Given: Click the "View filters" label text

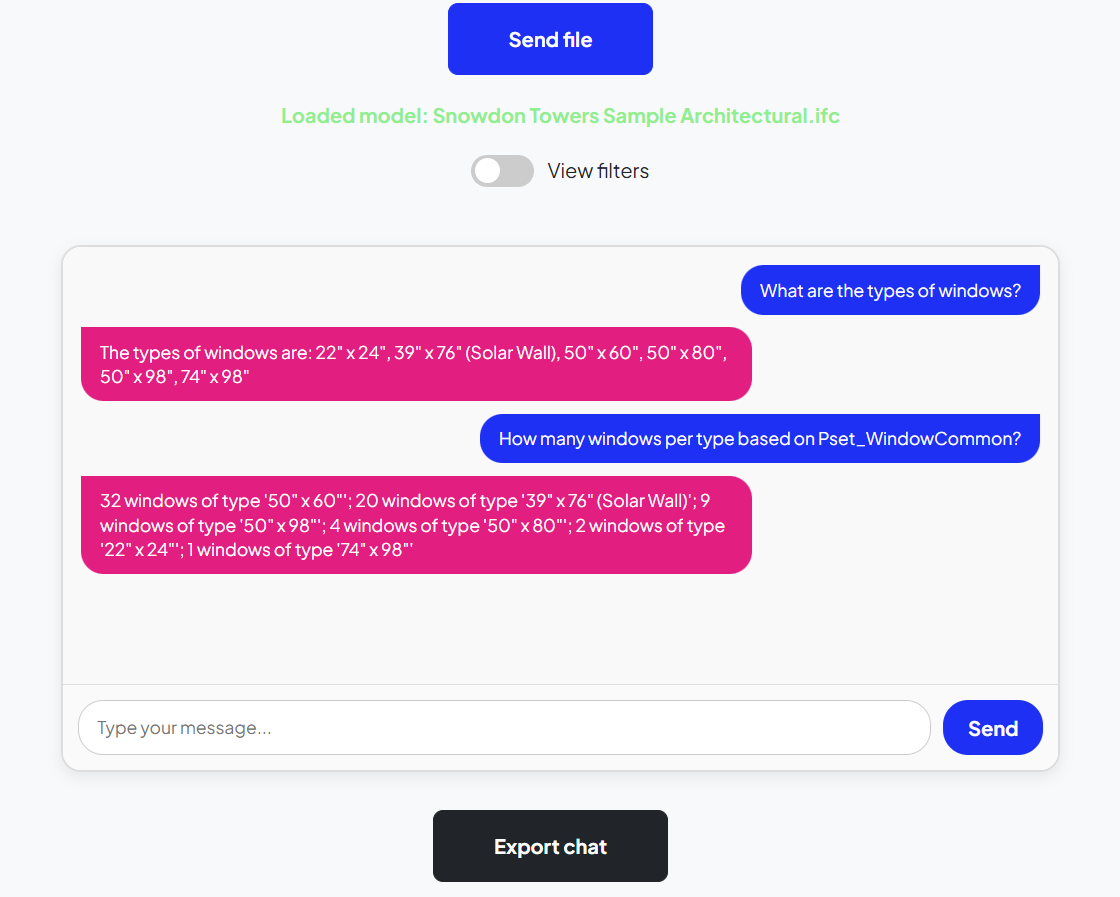Looking at the screenshot, I should click(x=598, y=171).
